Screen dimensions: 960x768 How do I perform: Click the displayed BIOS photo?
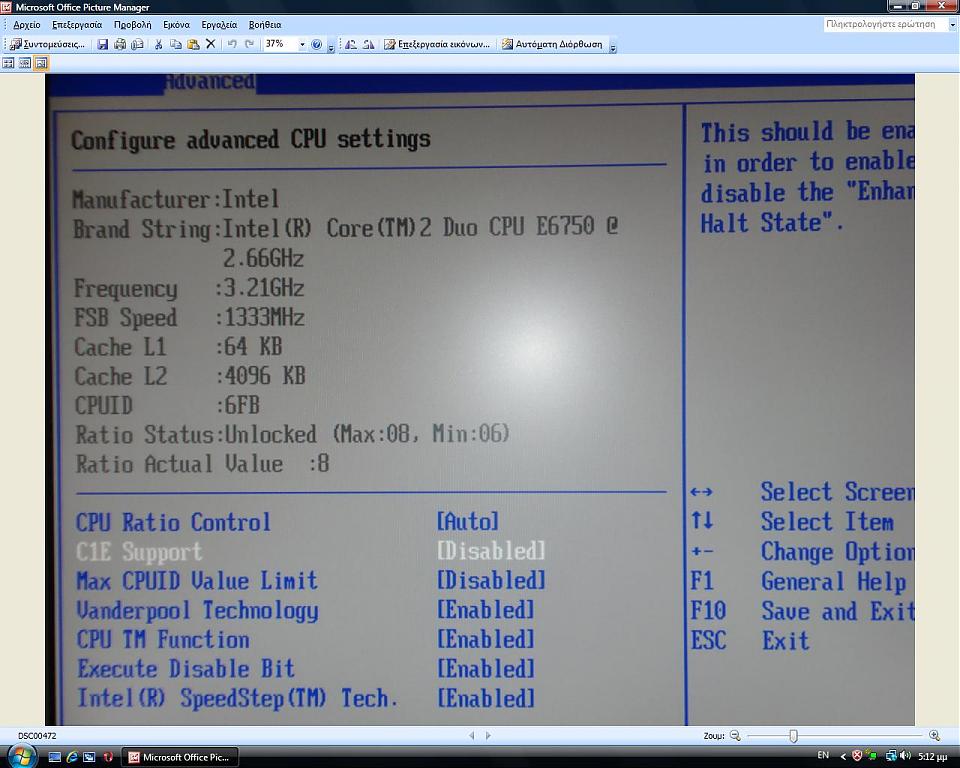[x=480, y=400]
